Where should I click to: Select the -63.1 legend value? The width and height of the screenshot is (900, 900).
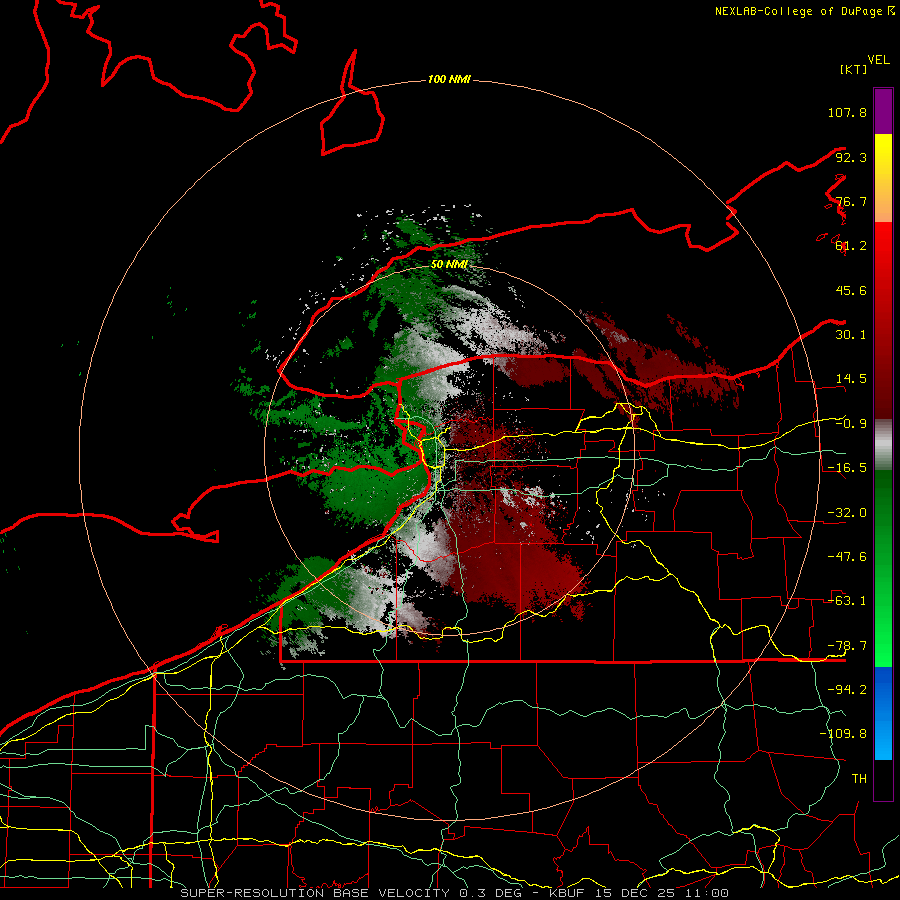point(847,601)
